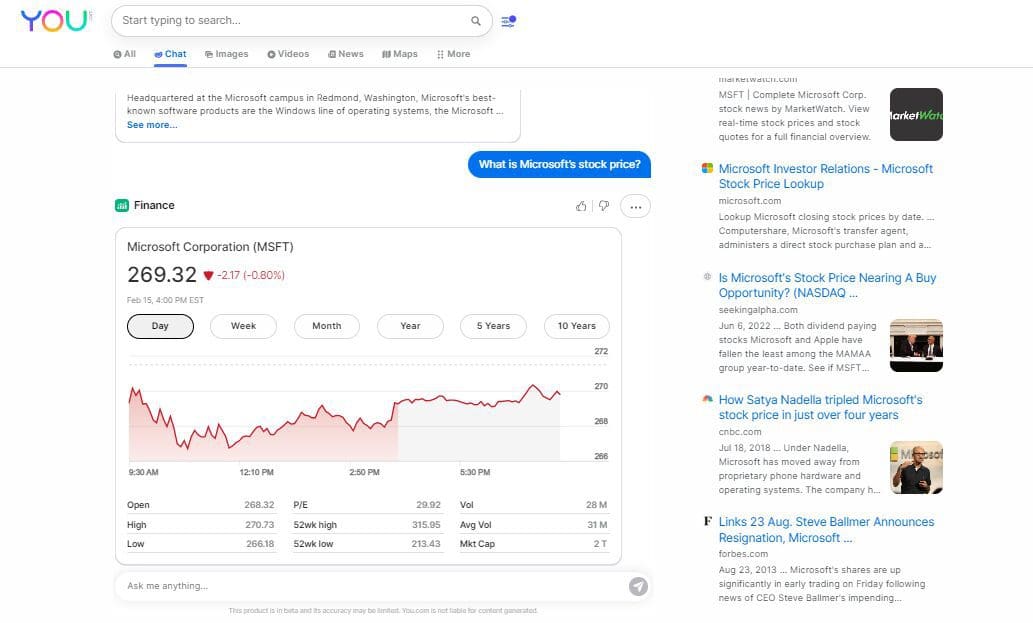Click the What is Microsoft's stock price bubble
This screenshot has width=1033, height=623.
559,164
